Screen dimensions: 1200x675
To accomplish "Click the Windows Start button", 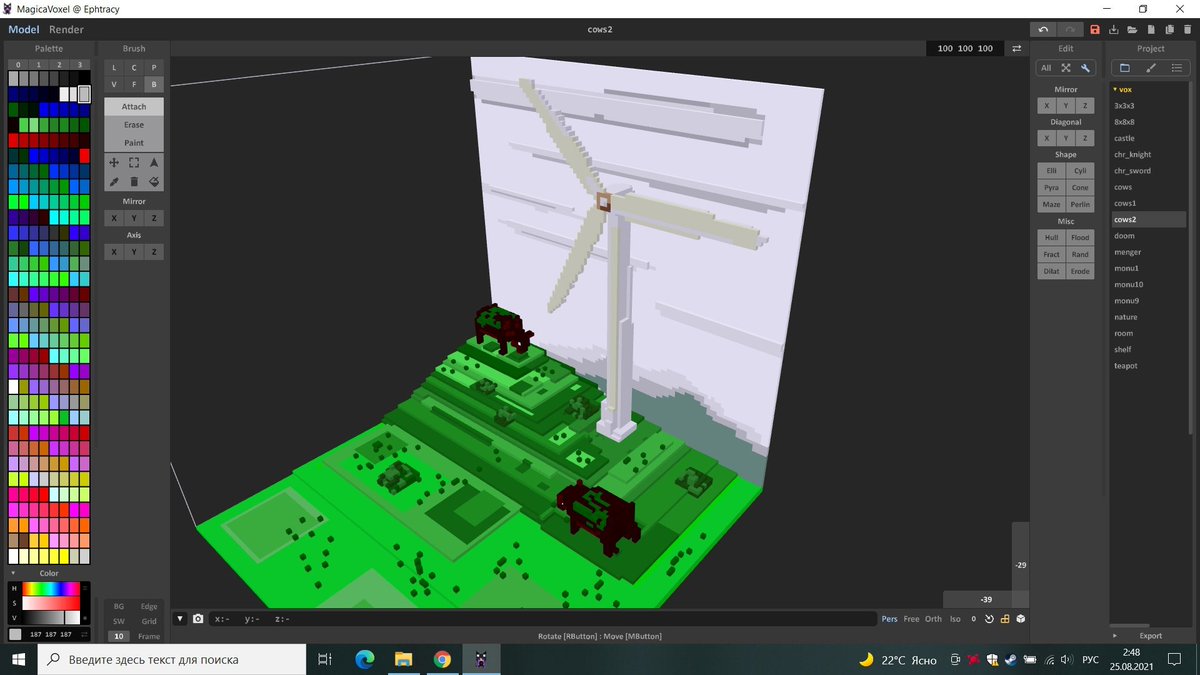I will [x=19, y=659].
